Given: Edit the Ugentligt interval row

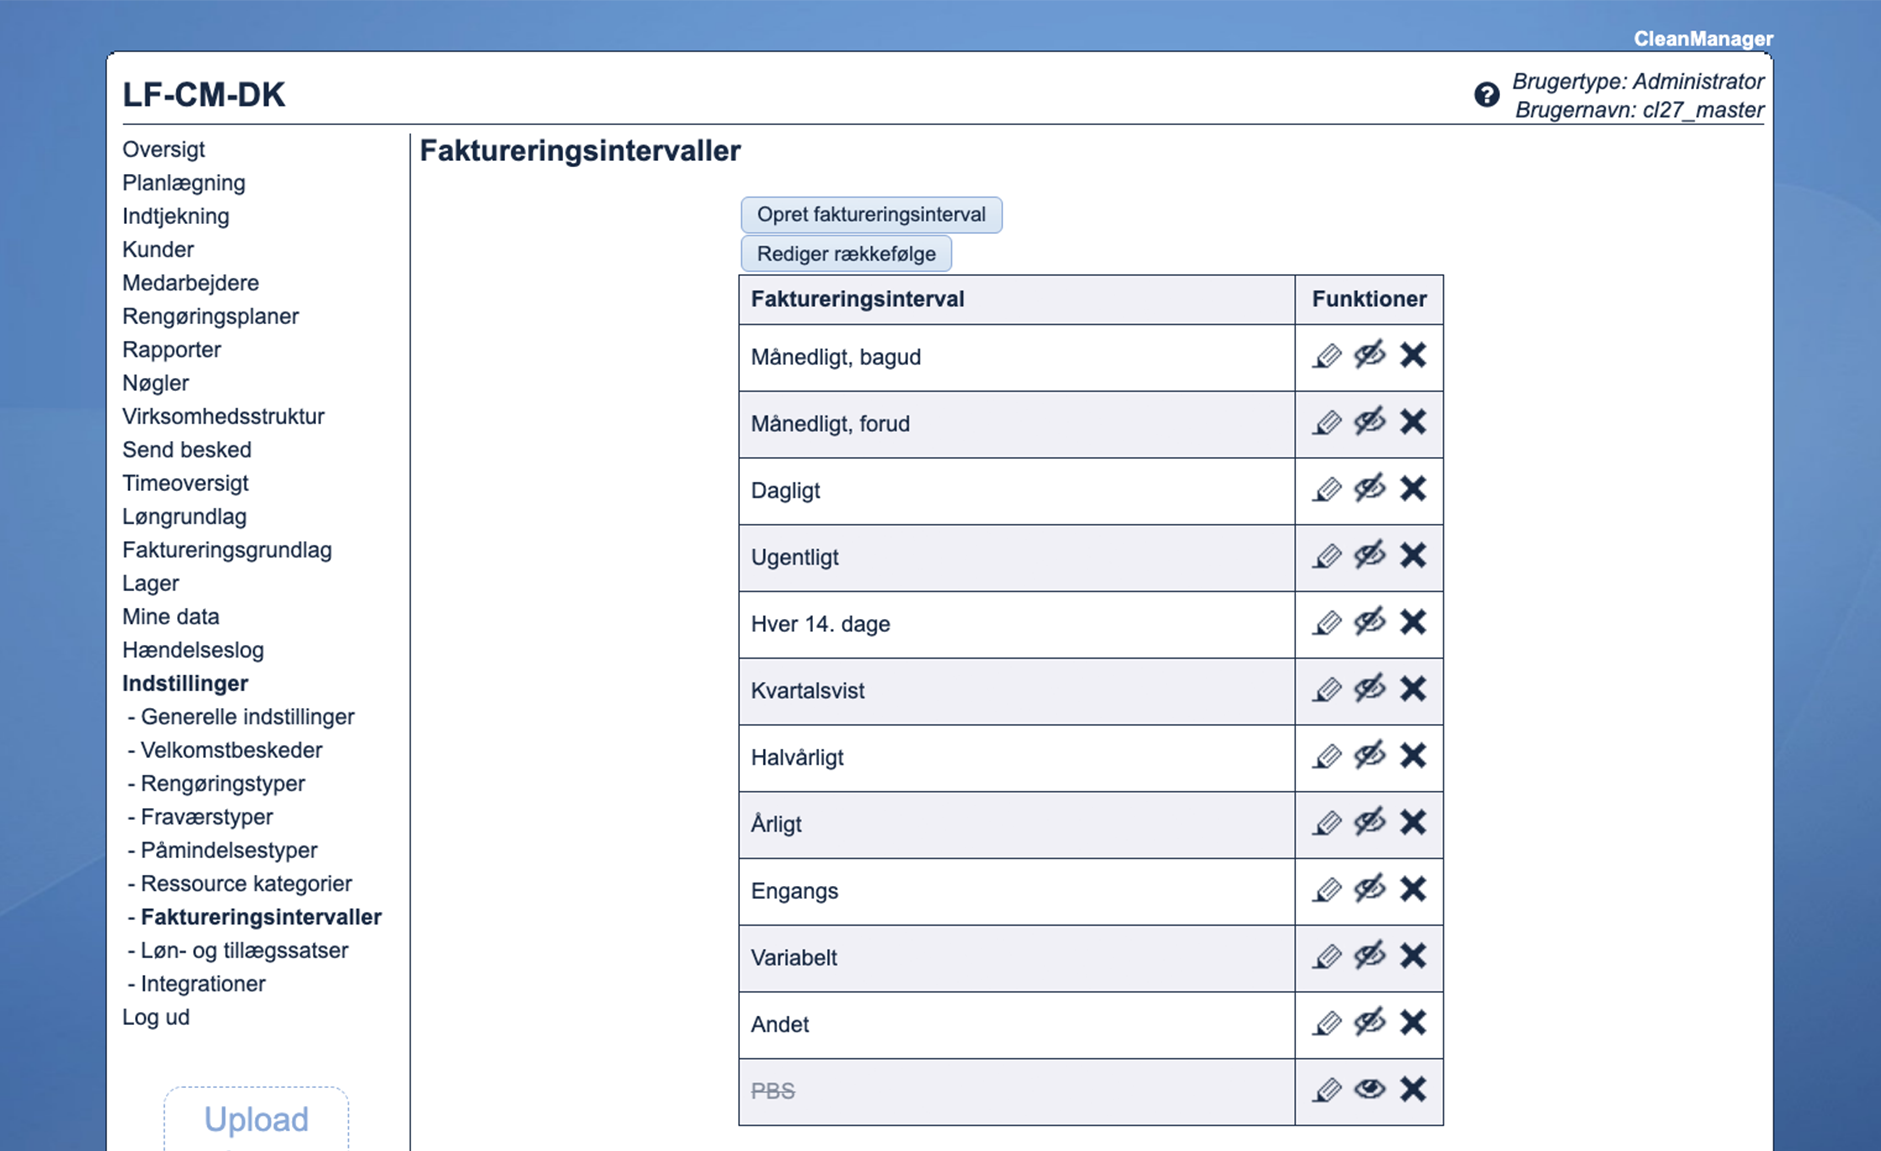Looking at the screenshot, I should [1327, 556].
